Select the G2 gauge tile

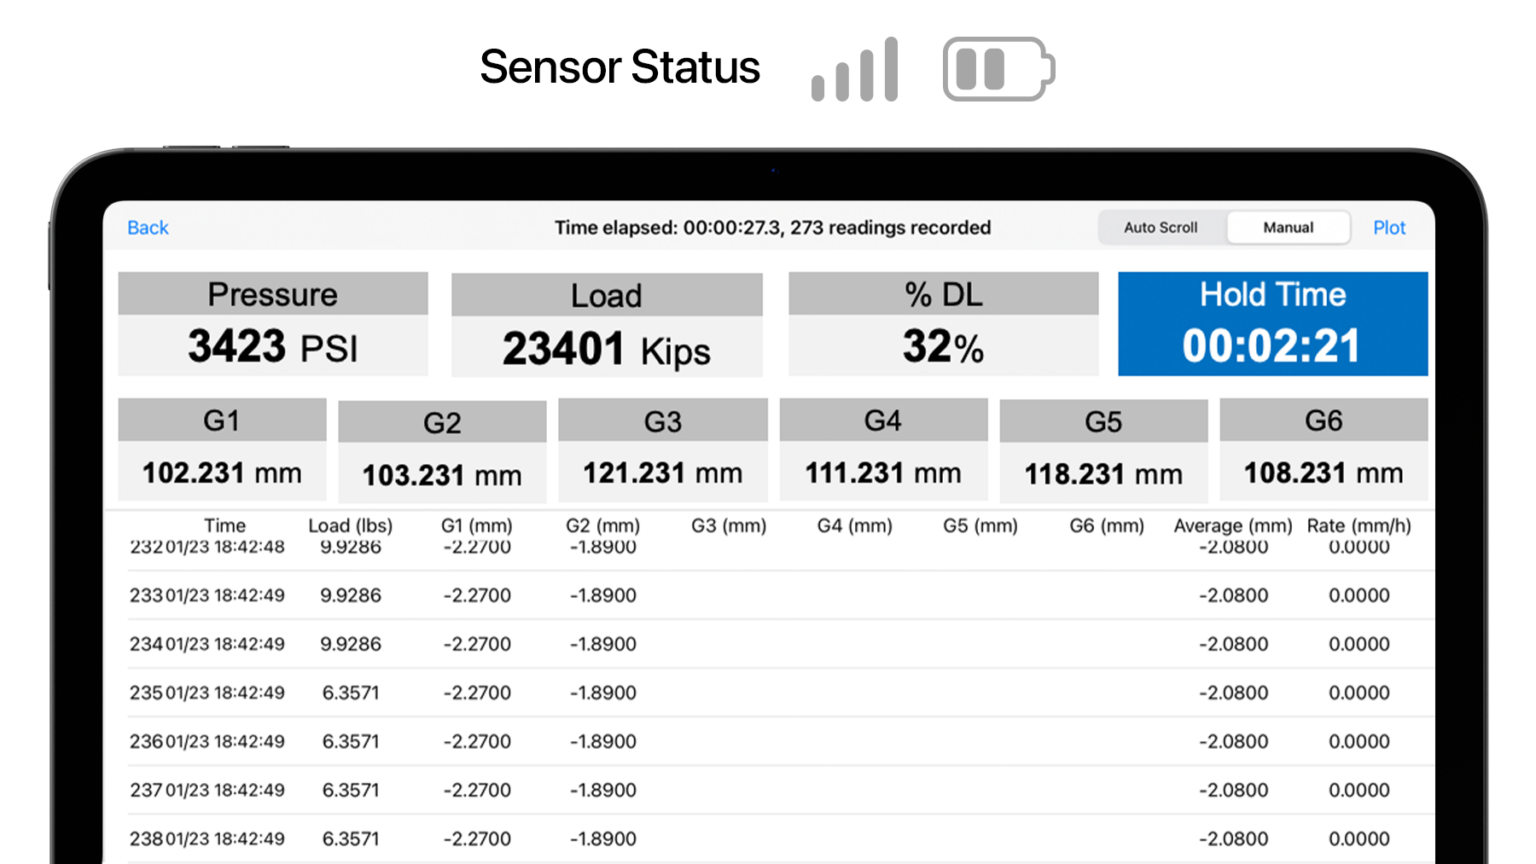(x=442, y=451)
